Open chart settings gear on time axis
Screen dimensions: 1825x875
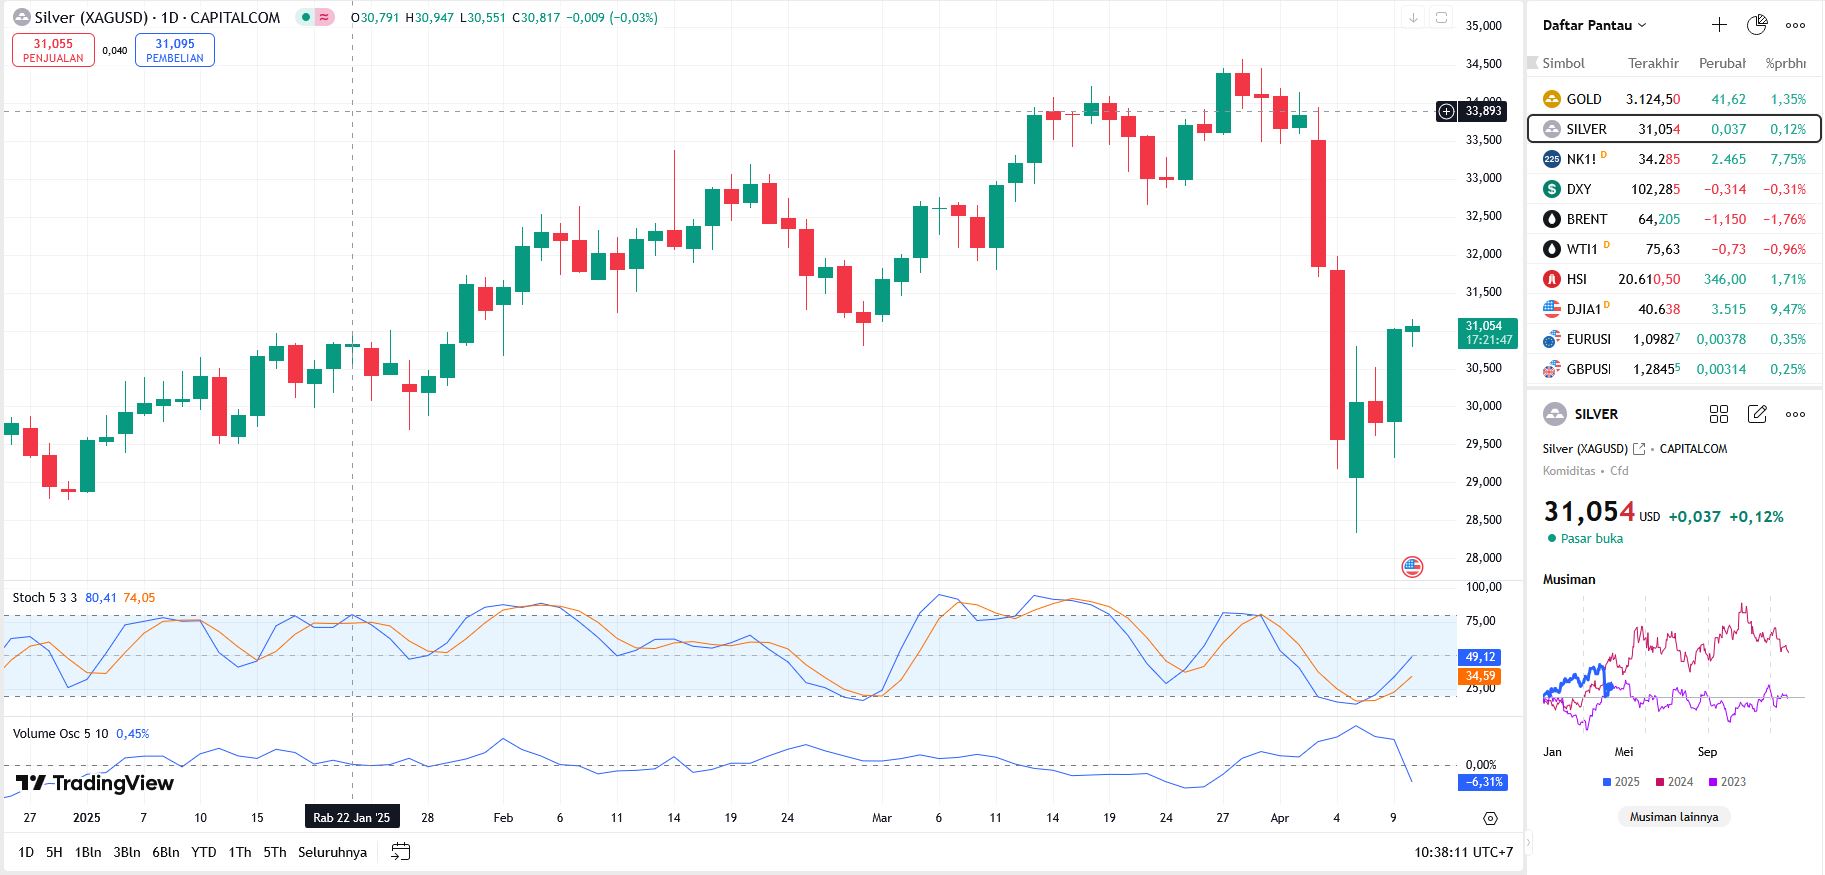coord(1490,818)
